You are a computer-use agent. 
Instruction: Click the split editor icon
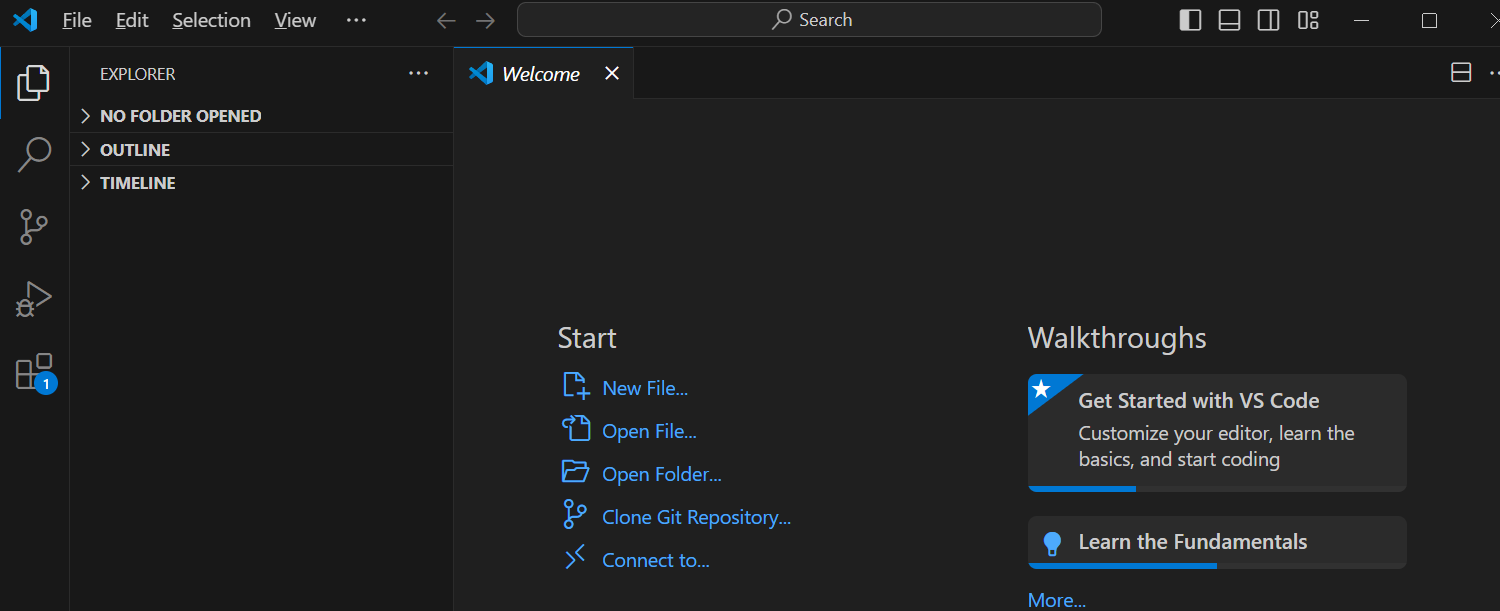pyautogui.click(x=1461, y=73)
